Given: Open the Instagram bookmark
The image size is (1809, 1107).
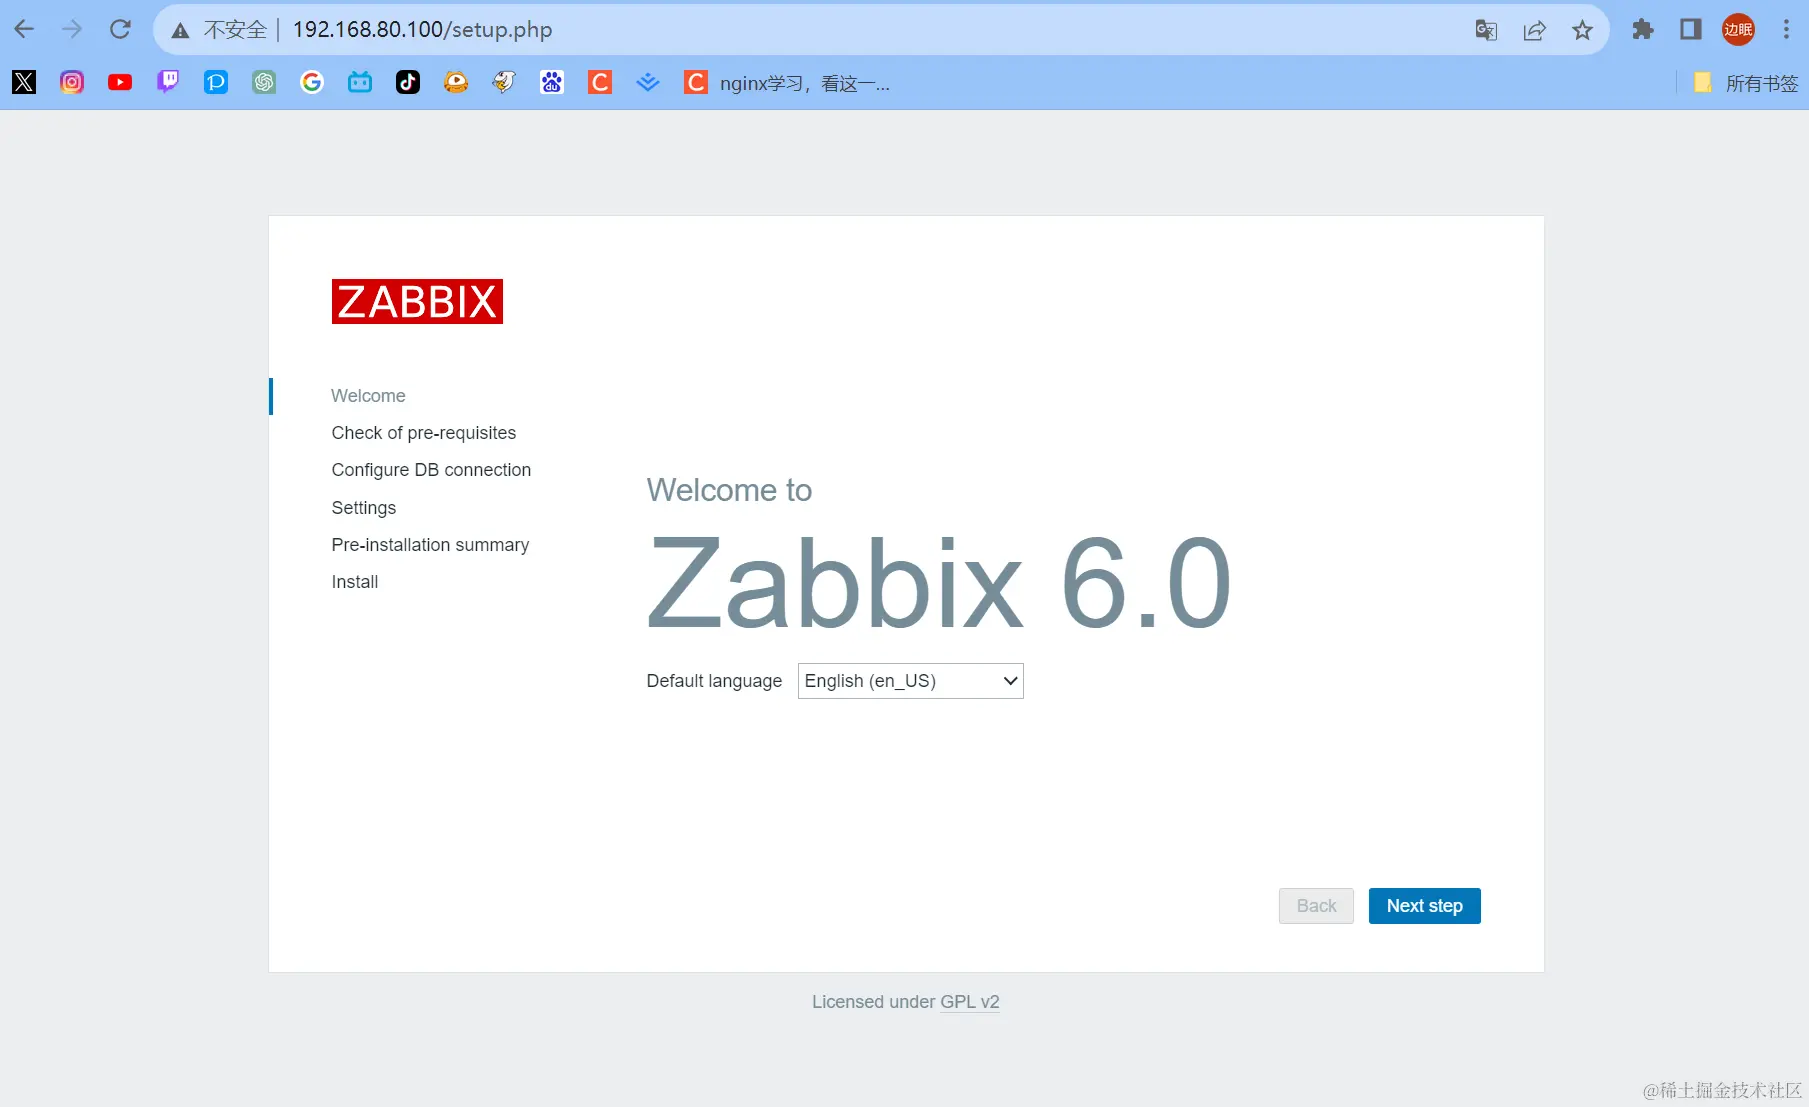Looking at the screenshot, I should [72, 82].
